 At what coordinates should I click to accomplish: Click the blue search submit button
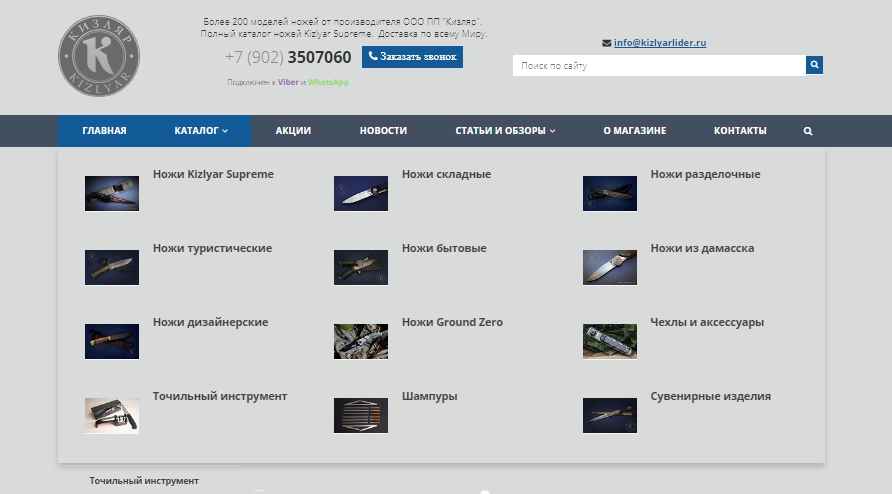click(x=814, y=65)
